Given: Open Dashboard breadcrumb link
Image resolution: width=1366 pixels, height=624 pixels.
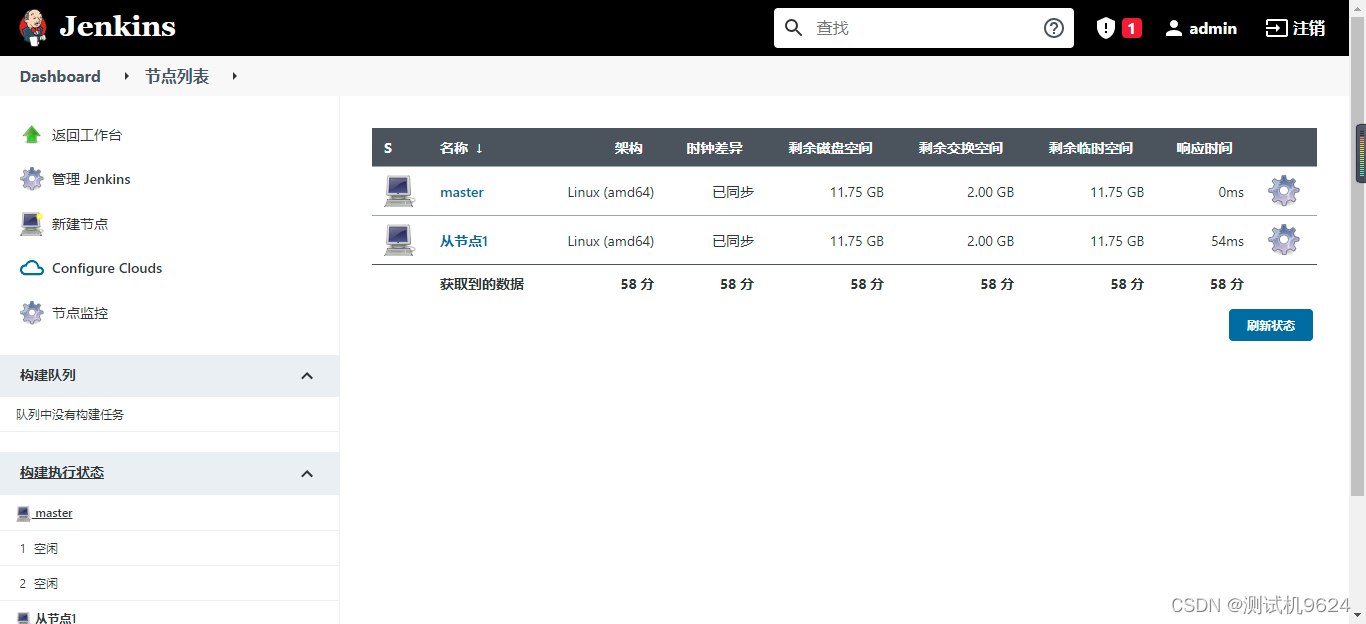Looking at the screenshot, I should (60, 76).
